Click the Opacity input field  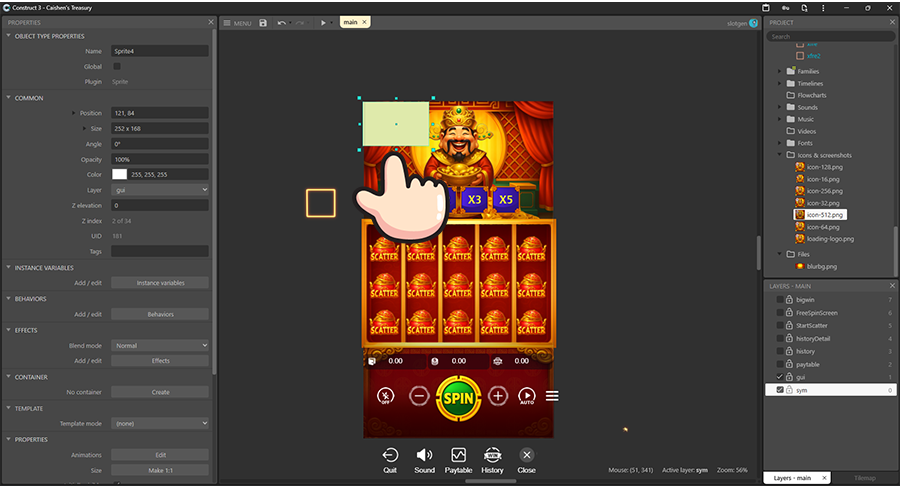(160, 159)
